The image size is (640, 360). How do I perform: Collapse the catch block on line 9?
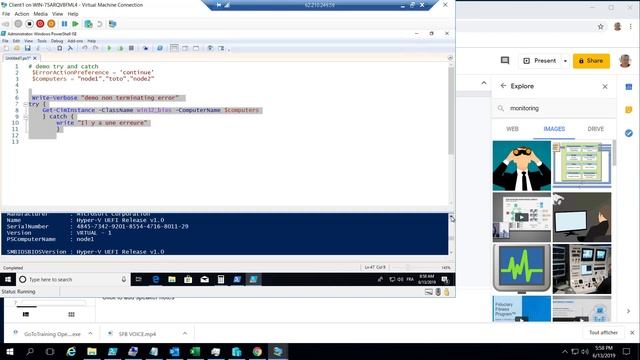click(x=25, y=117)
